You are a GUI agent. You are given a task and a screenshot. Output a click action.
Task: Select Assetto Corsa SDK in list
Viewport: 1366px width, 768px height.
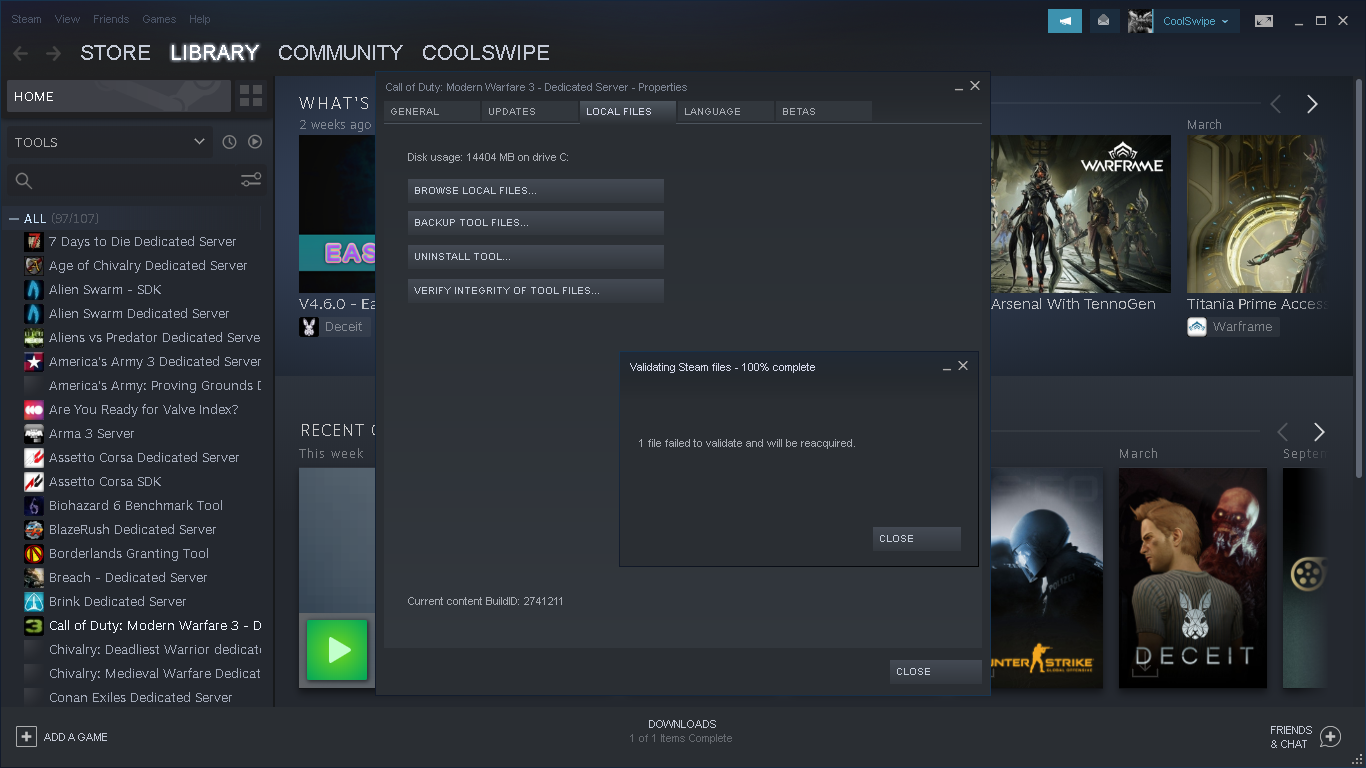[105, 482]
